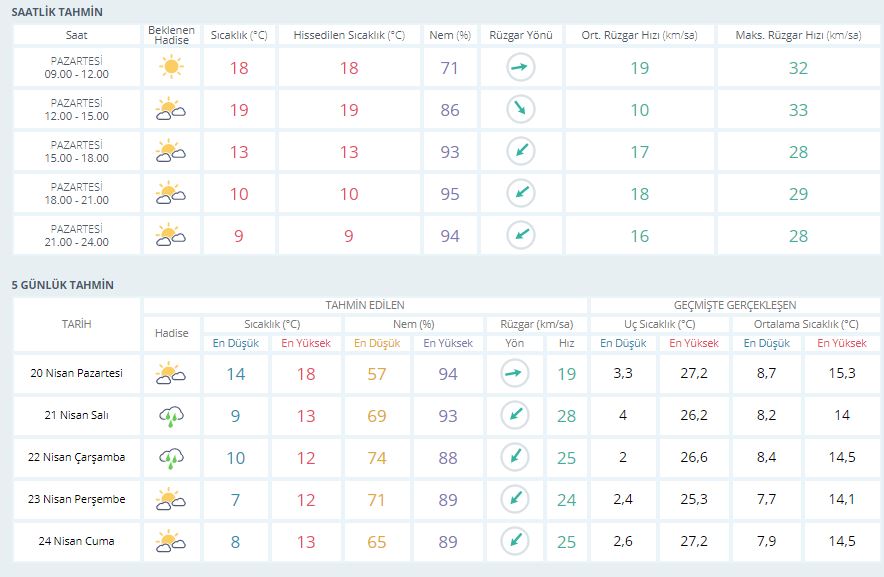884x577 pixels.
Task: Click the weather icon for 24 Nisan Cuma
Action: tap(171, 542)
